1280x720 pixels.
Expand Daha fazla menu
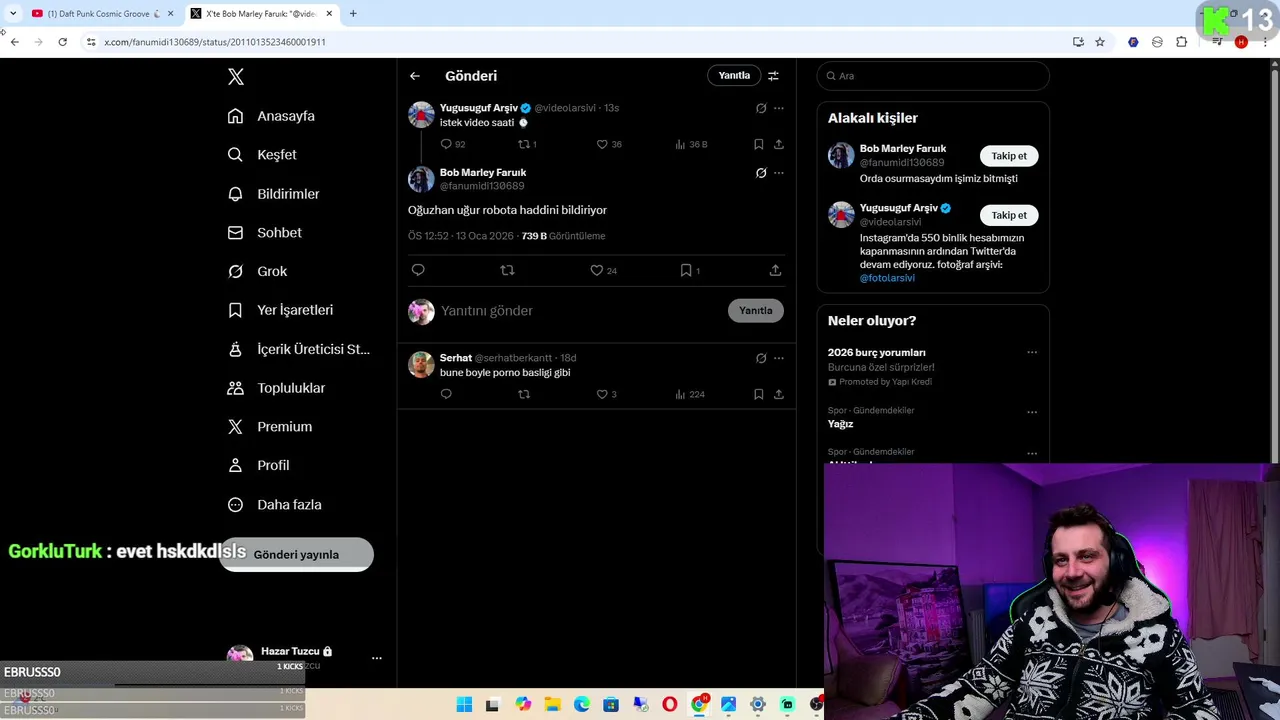pos(274,505)
